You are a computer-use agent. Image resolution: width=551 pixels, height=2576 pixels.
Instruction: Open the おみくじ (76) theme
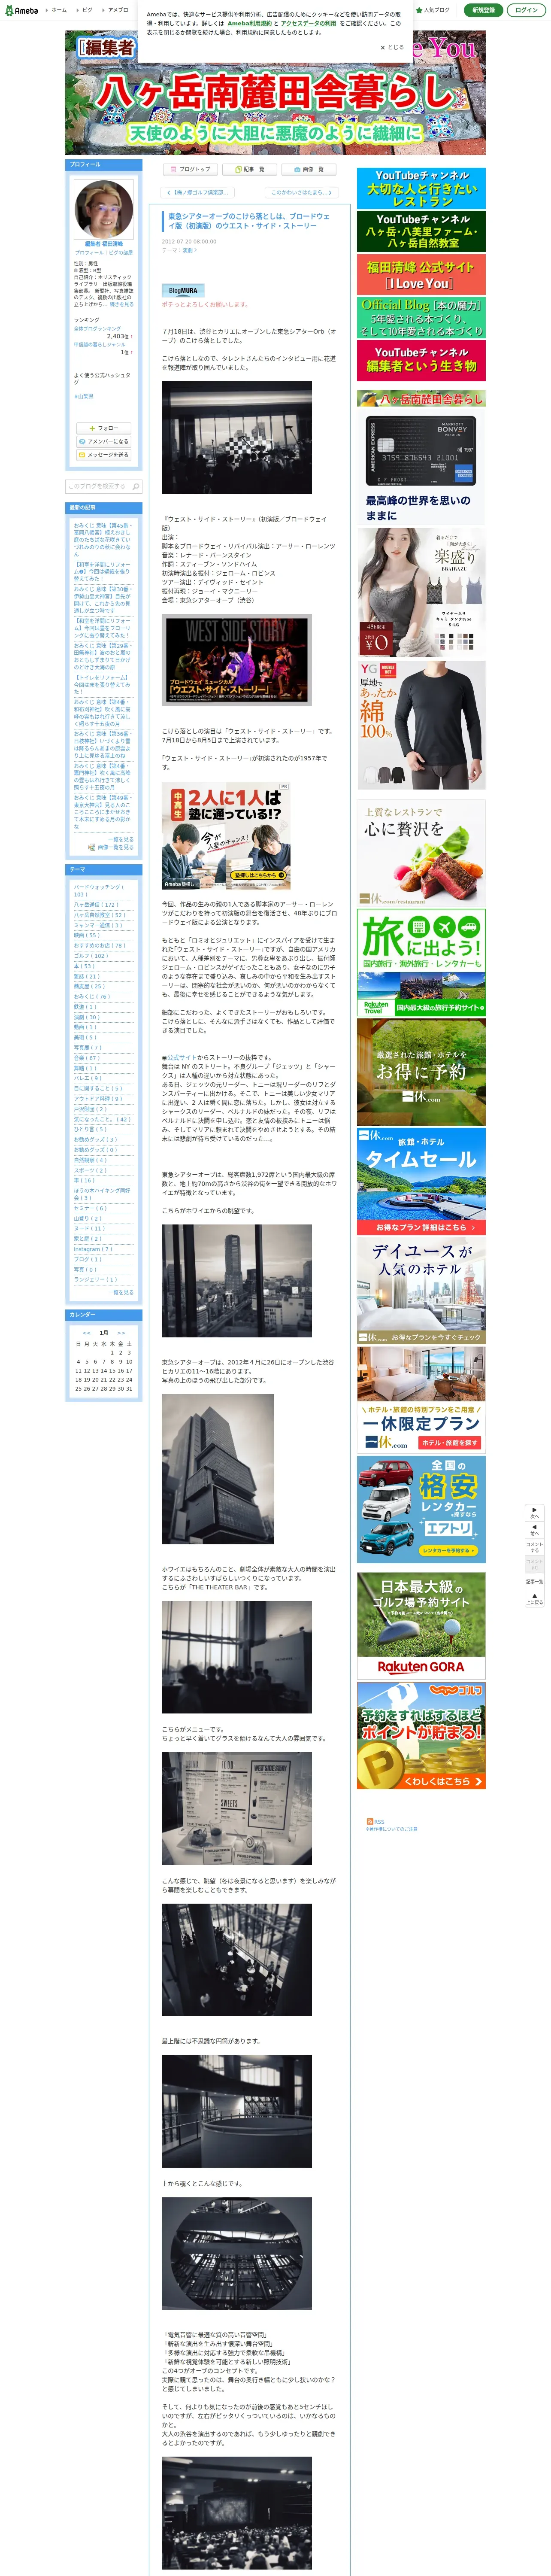[92, 997]
